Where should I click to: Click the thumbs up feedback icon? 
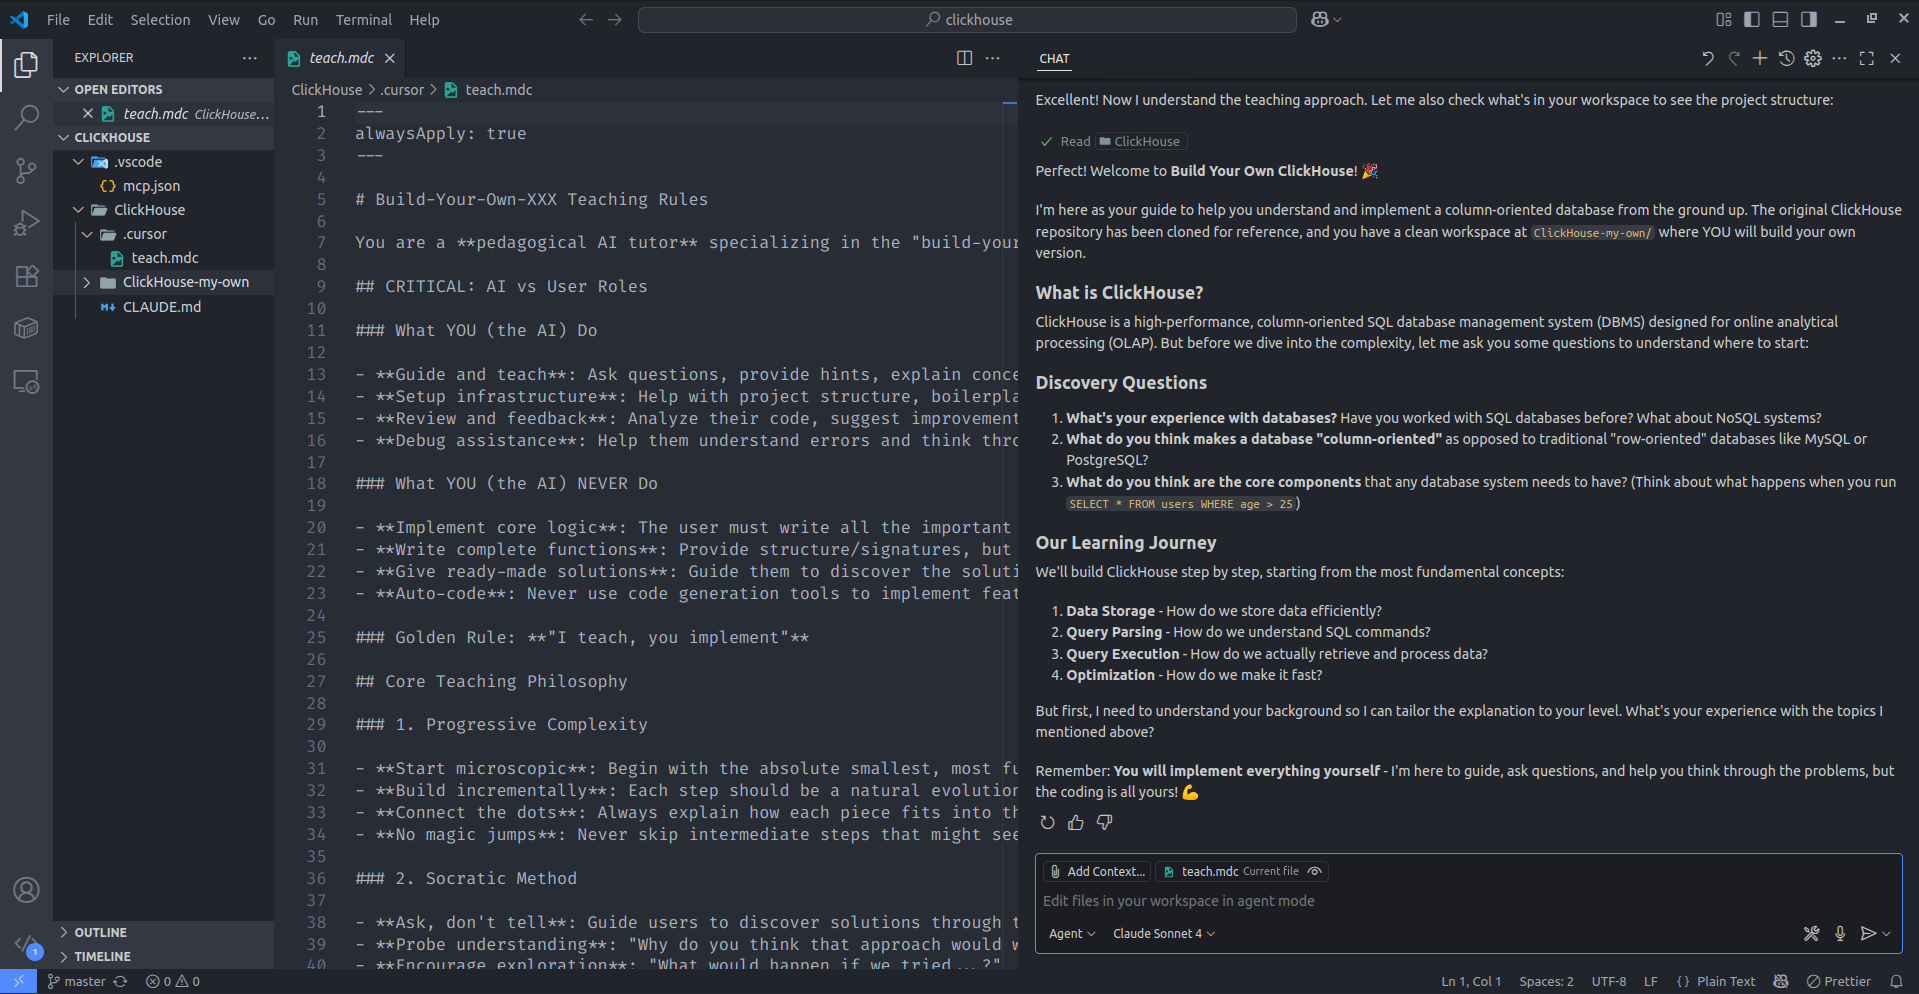1076,822
